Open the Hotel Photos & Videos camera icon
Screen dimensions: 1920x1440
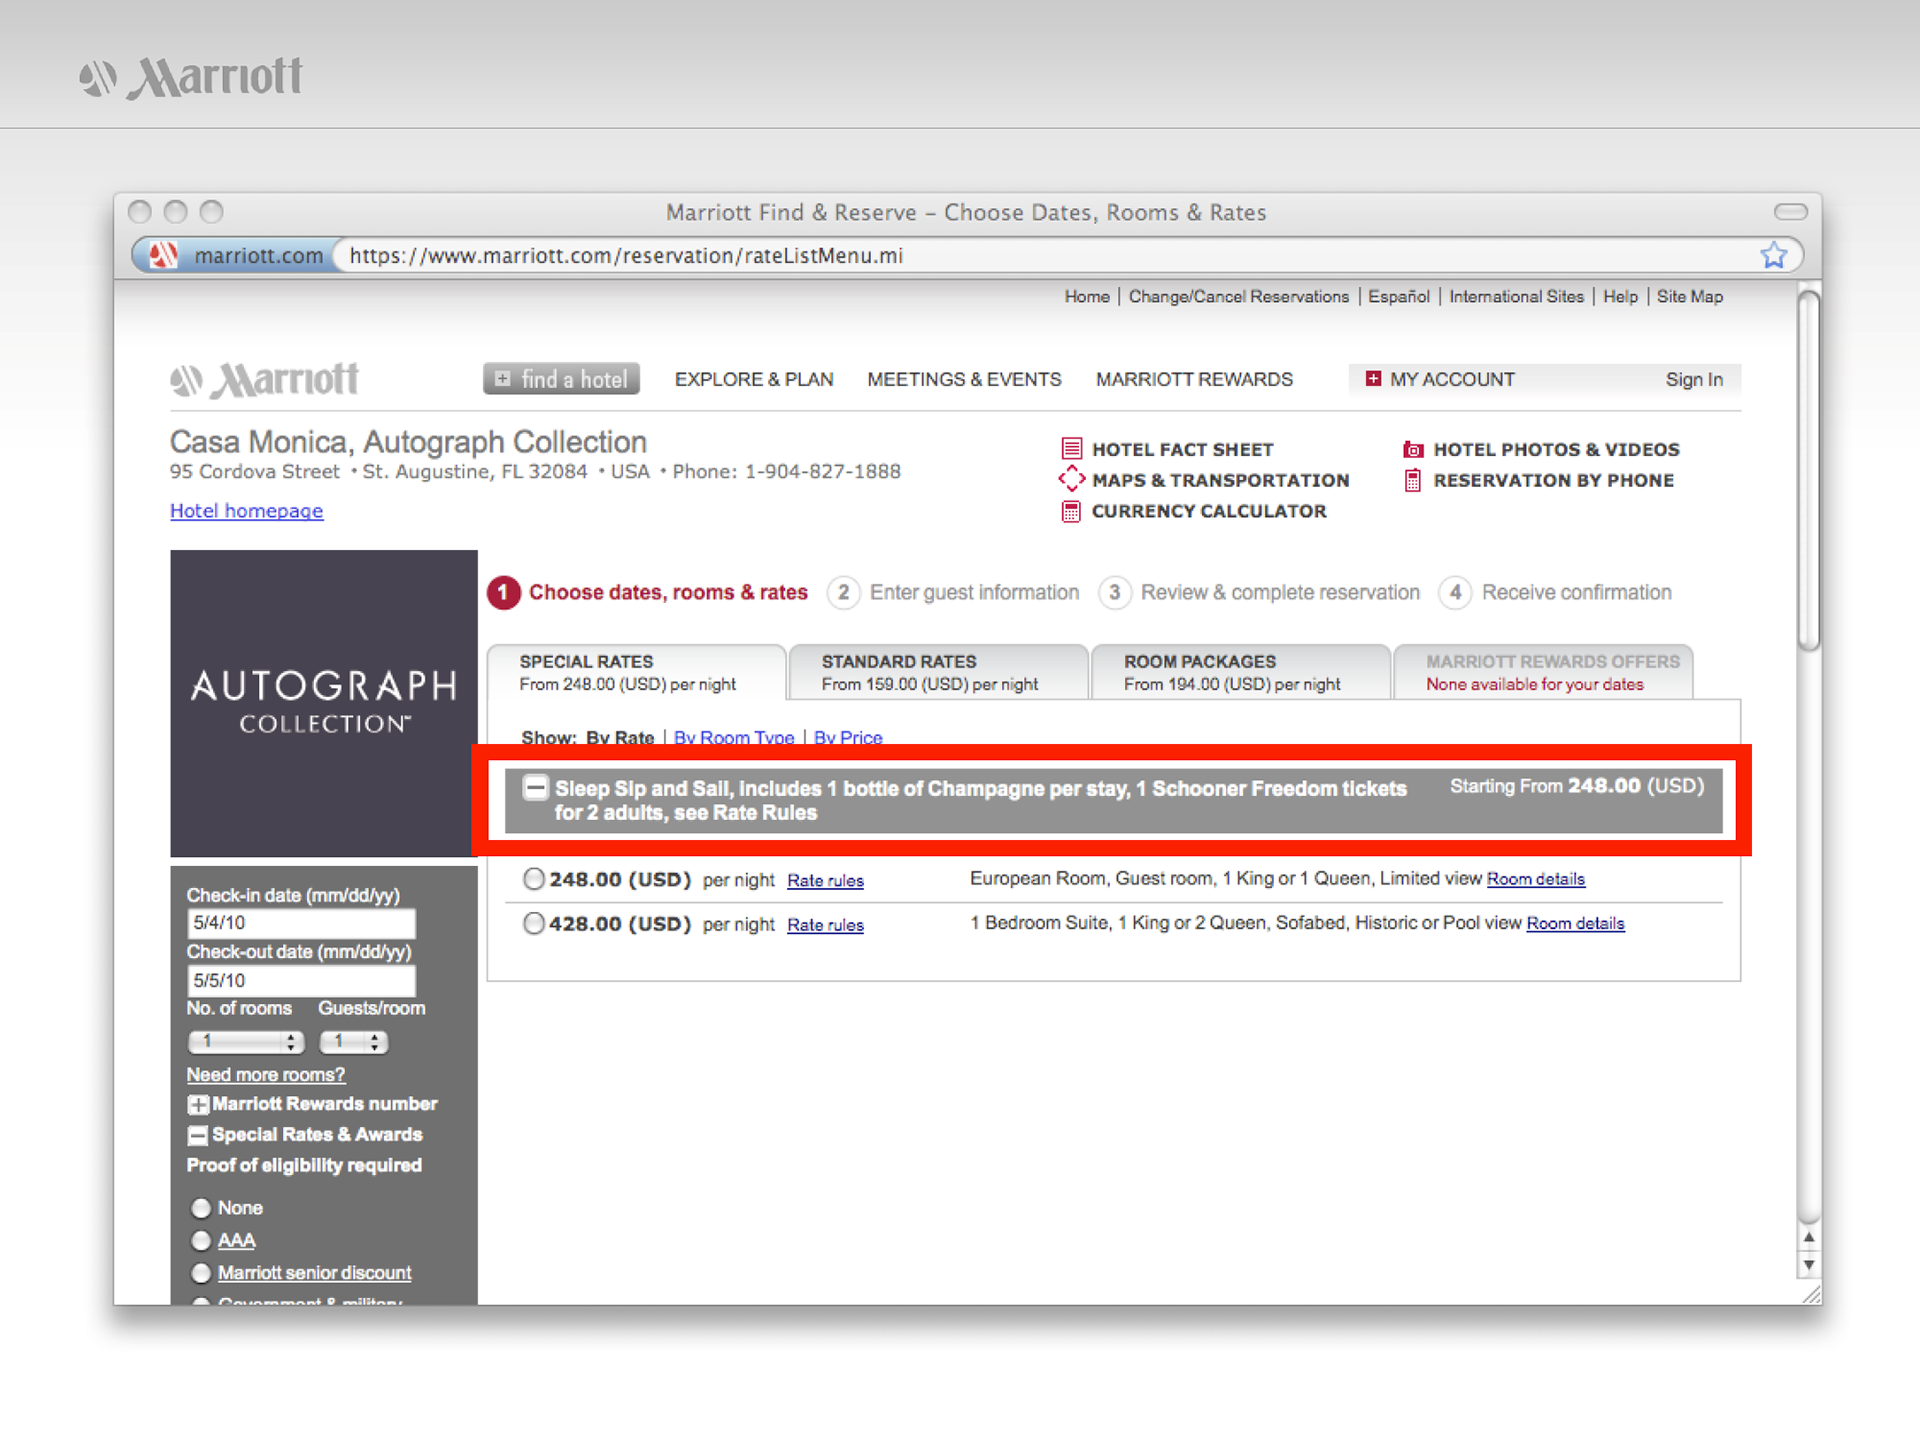pos(1413,449)
